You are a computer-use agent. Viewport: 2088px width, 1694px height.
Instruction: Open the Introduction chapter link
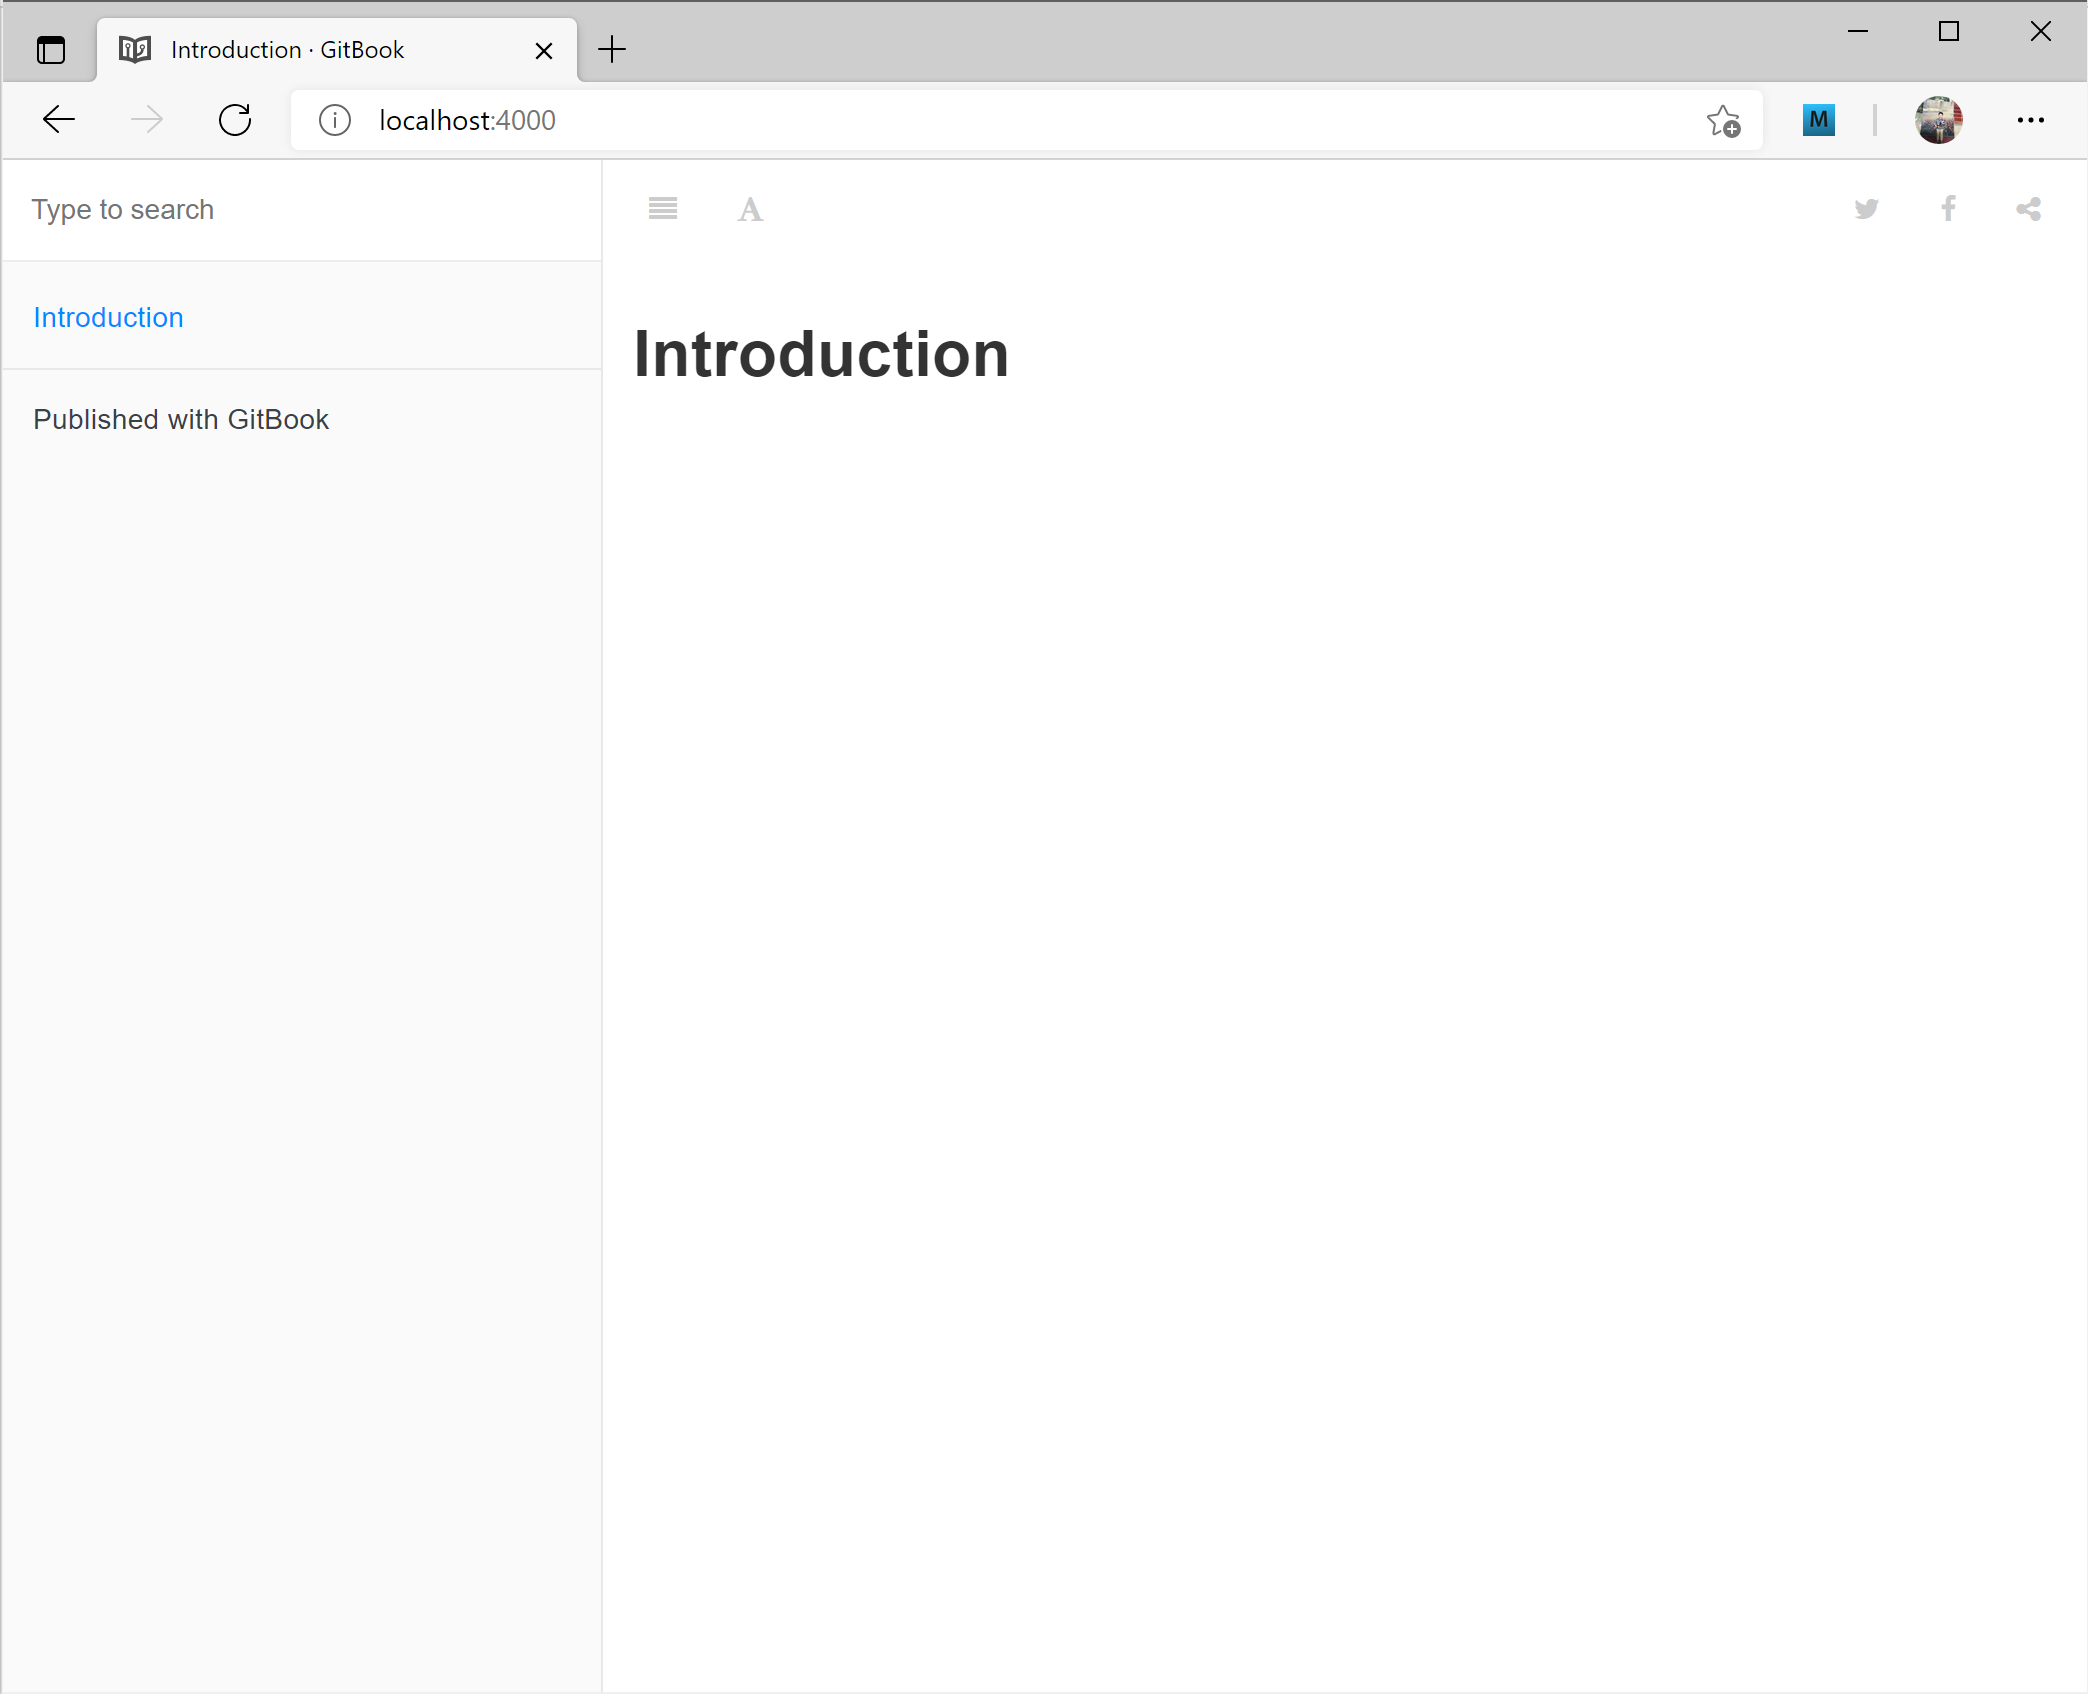[x=108, y=318]
